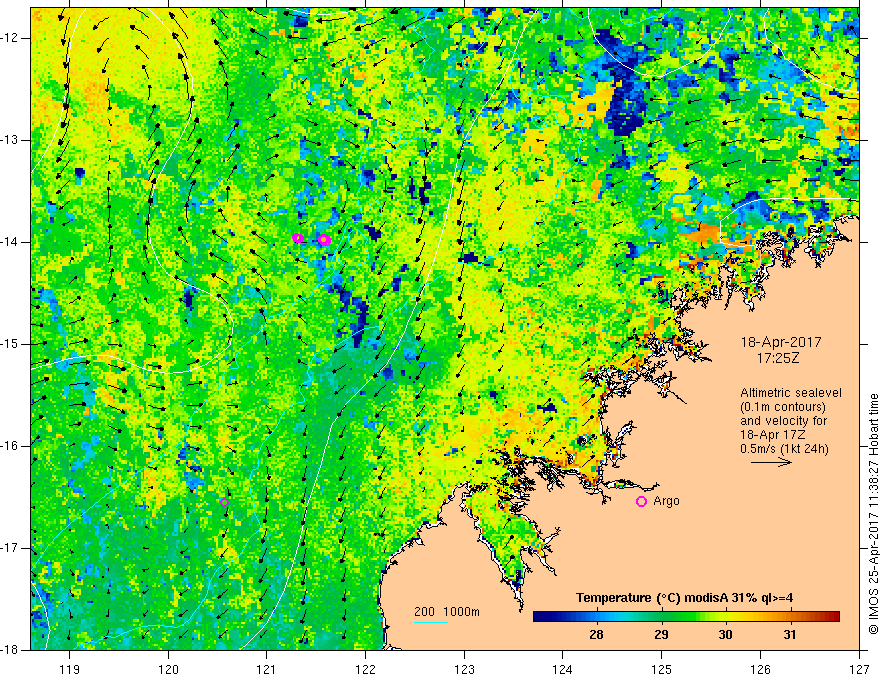Click the longitude axis label '127'
This screenshot has width=880, height=680.
859,669
